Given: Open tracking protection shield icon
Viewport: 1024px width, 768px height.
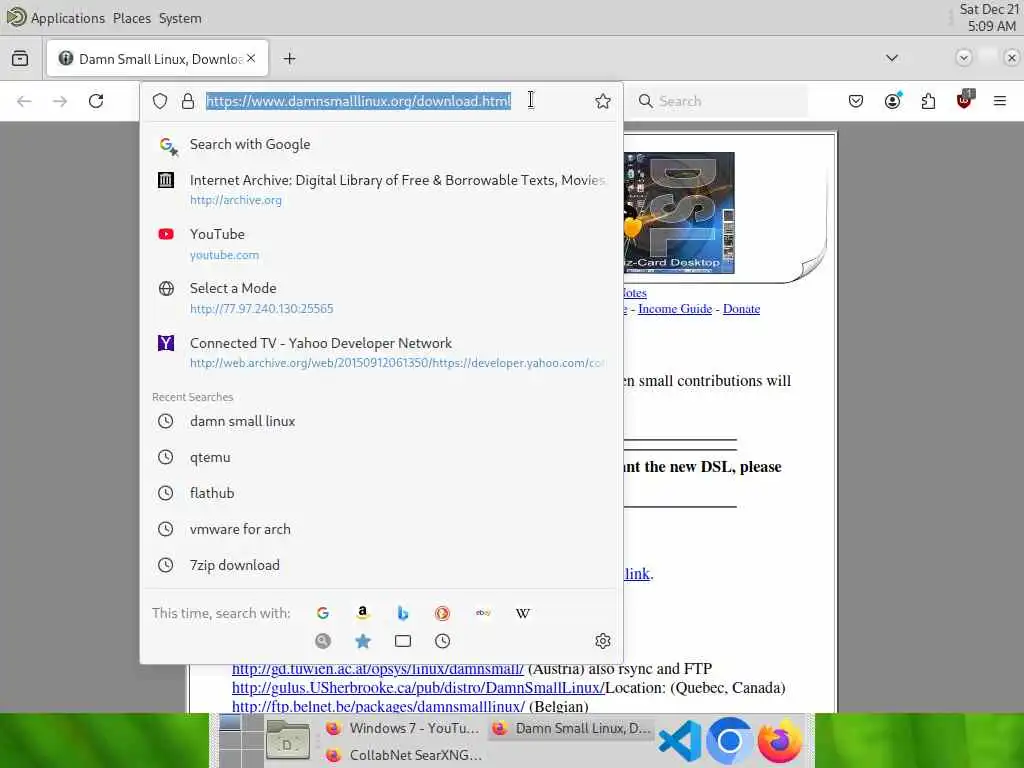Looking at the screenshot, I should [160, 101].
